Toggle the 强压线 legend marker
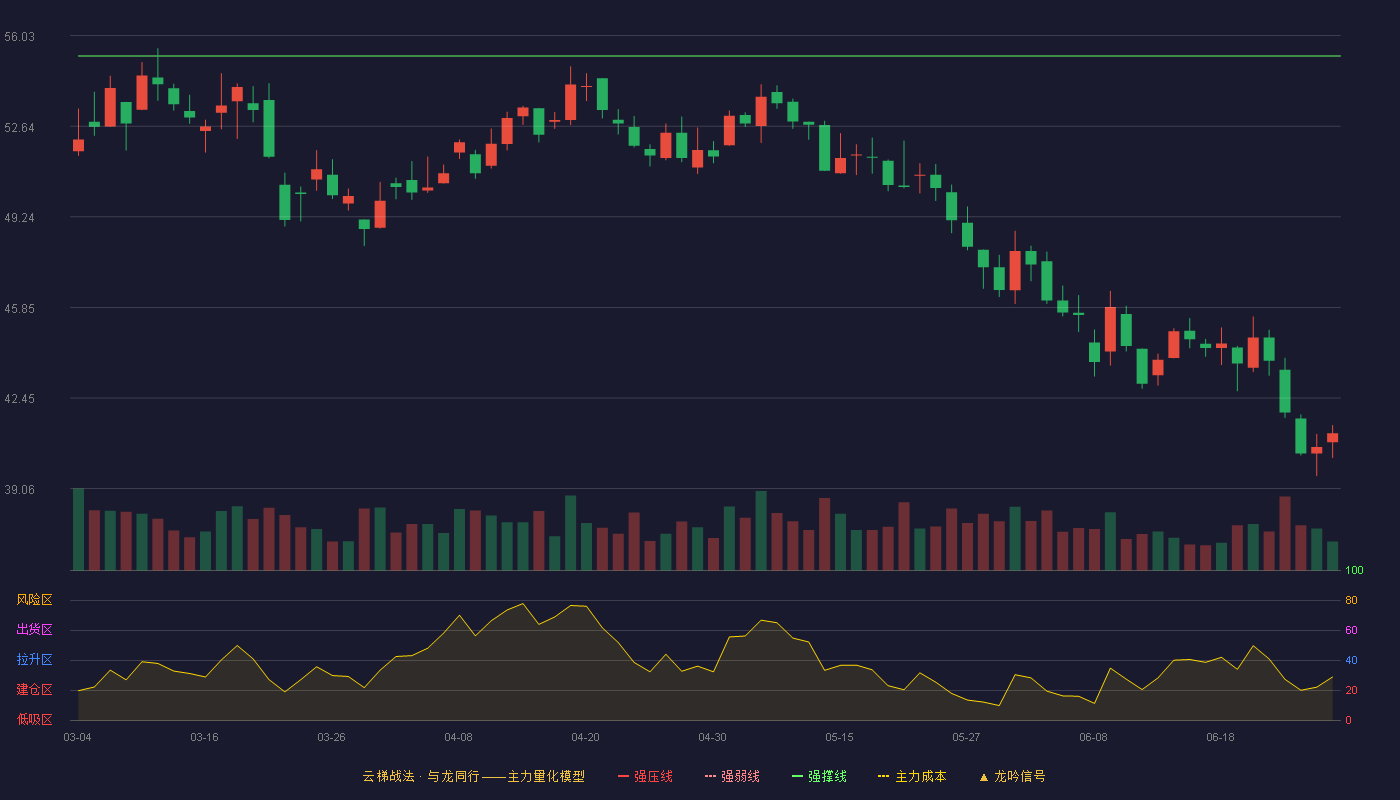The height and width of the screenshot is (800, 1400). [623, 776]
